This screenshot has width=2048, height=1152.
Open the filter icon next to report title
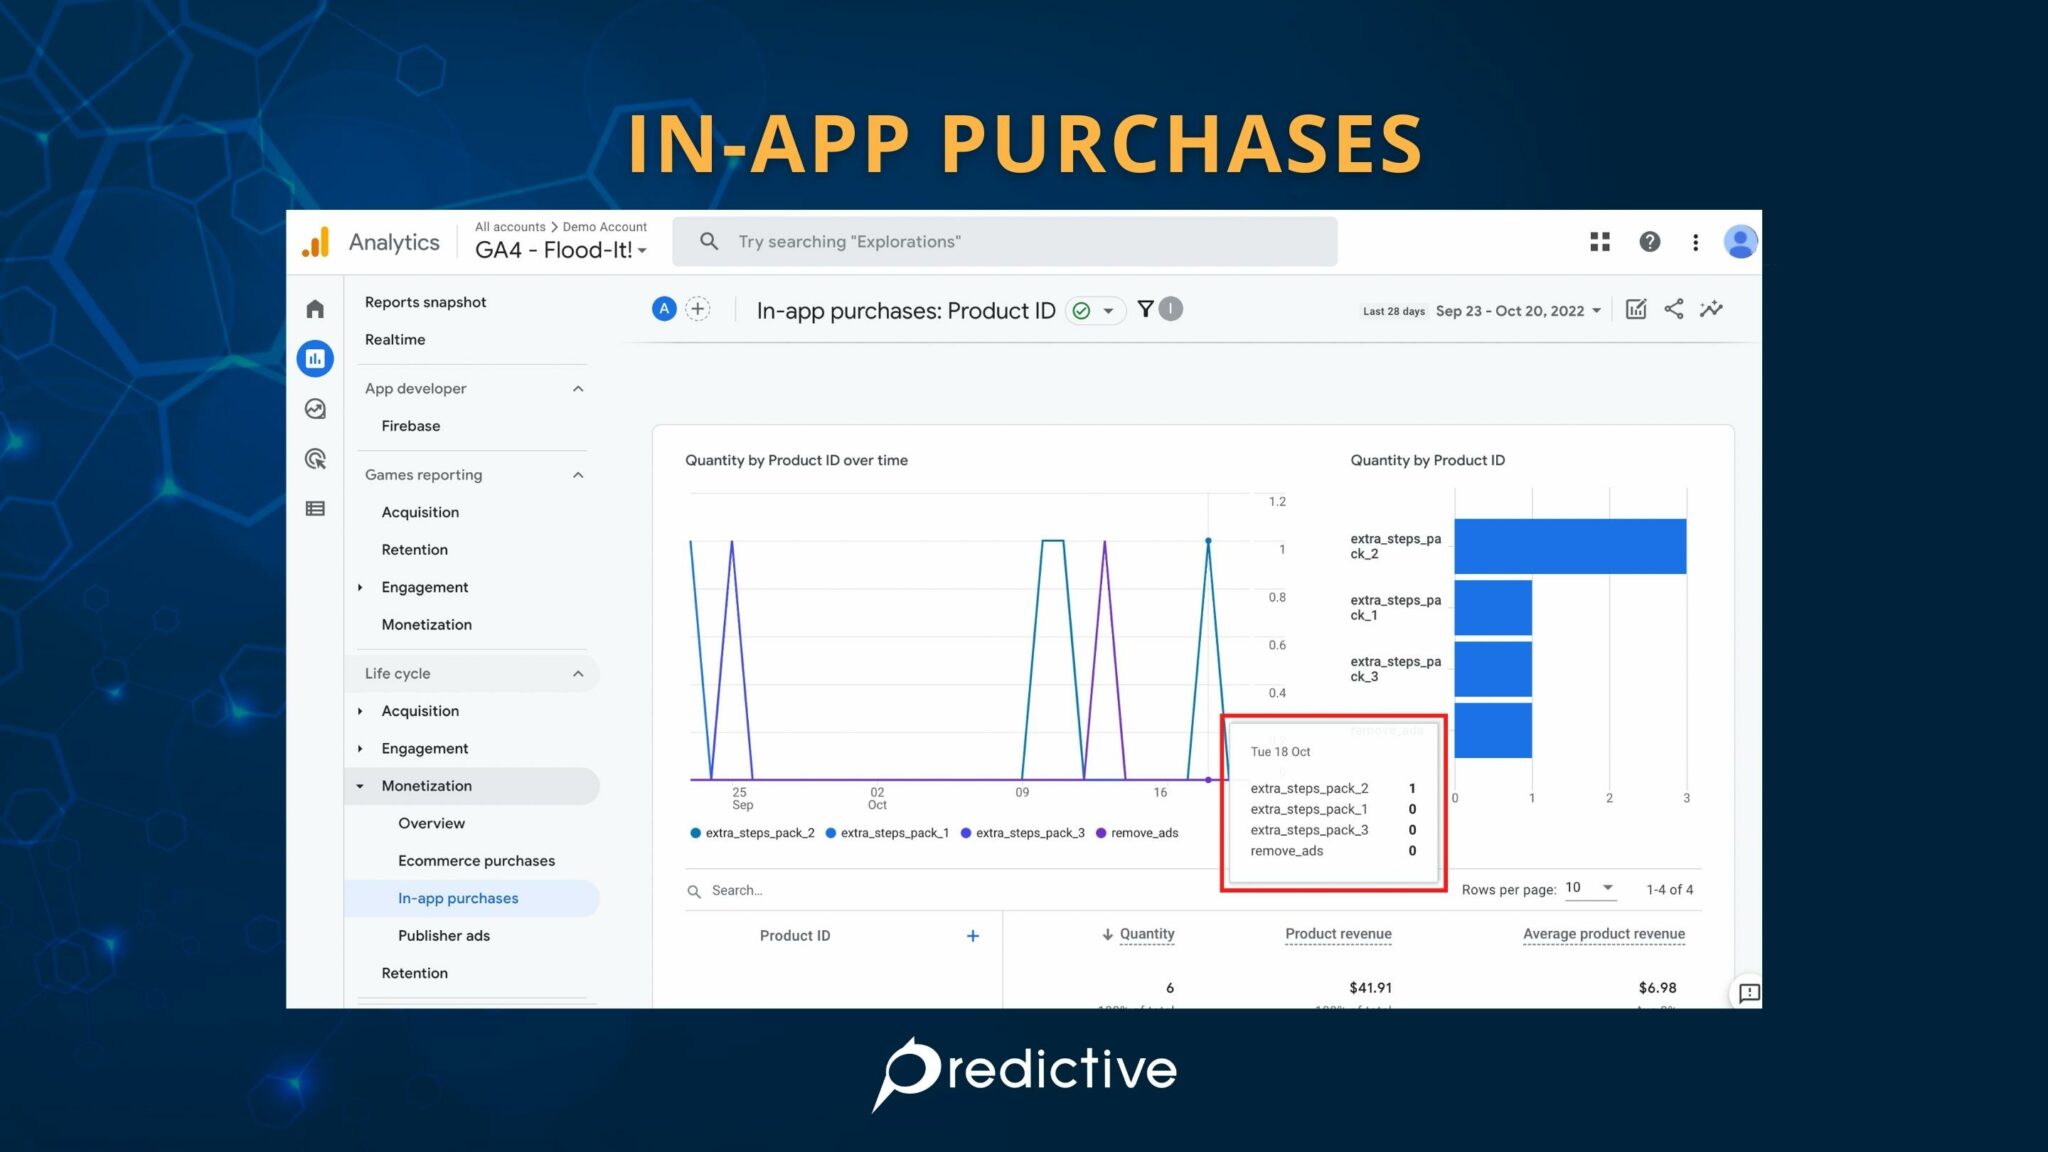1145,310
